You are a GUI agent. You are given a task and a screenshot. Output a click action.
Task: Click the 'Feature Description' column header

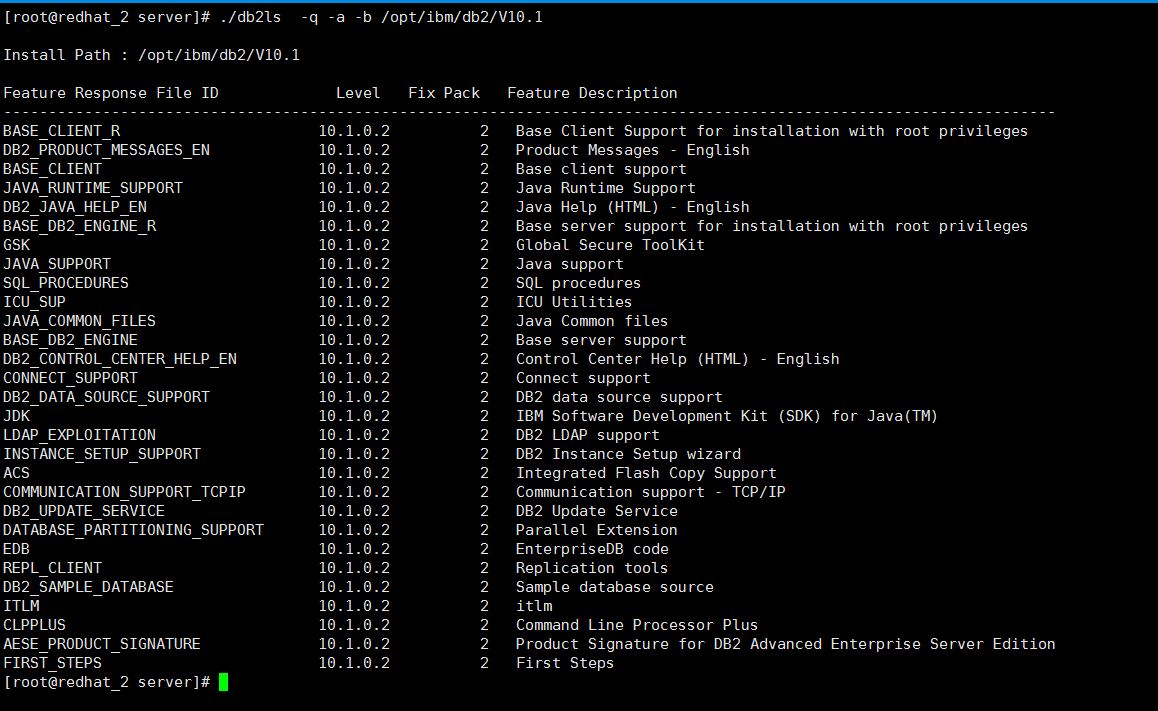point(592,93)
